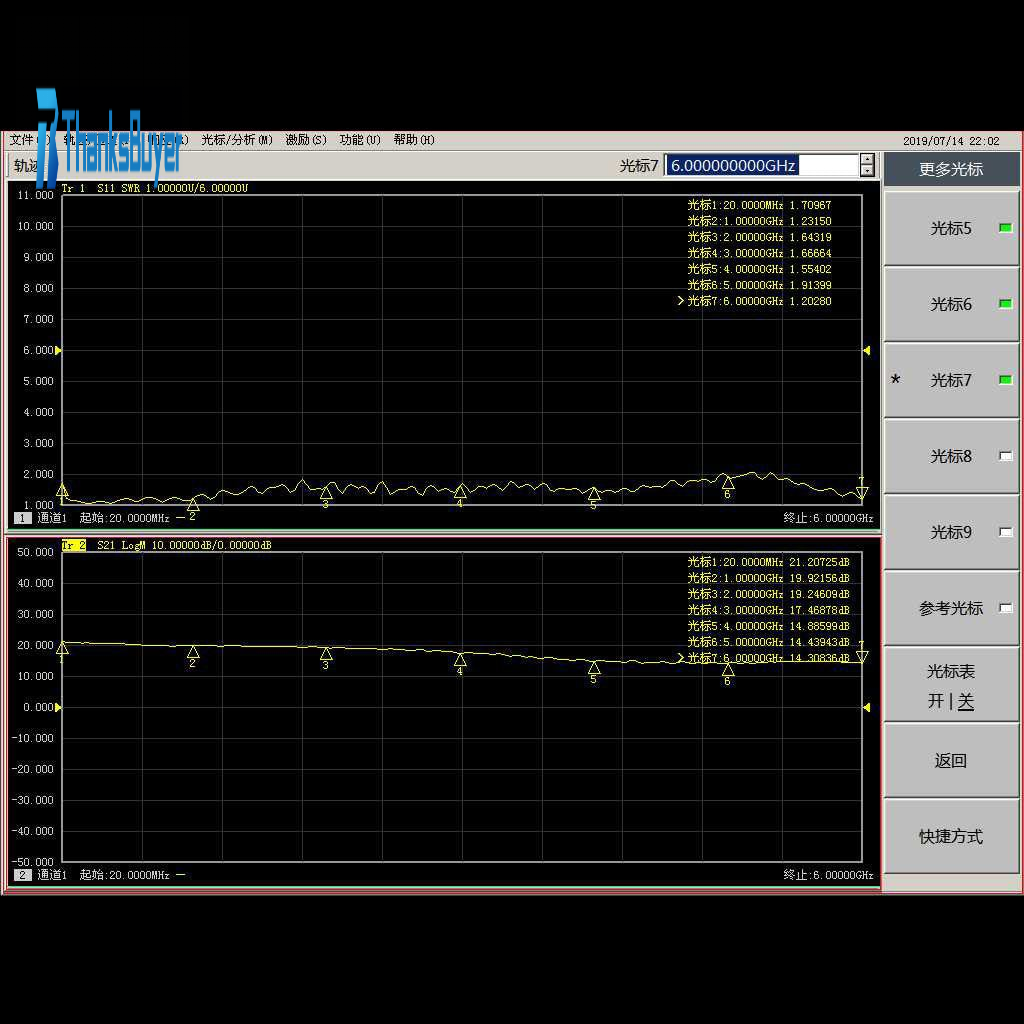Click marker 6 triangle on the SWR trace

(x=727, y=482)
